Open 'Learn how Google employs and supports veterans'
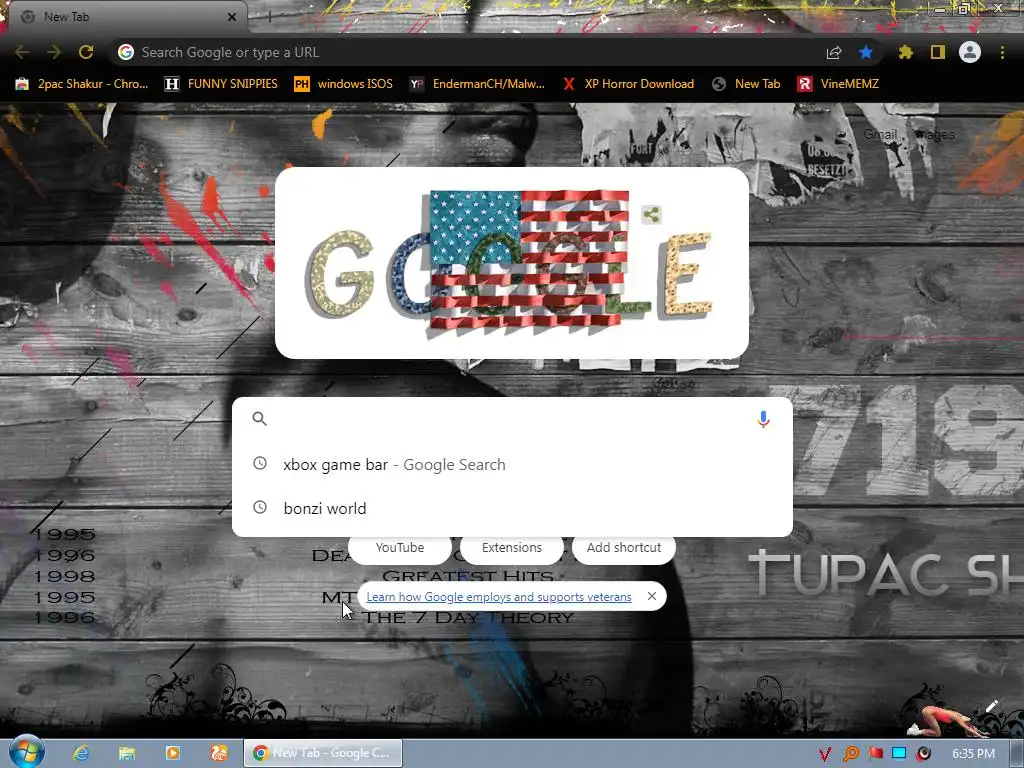 (x=499, y=597)
